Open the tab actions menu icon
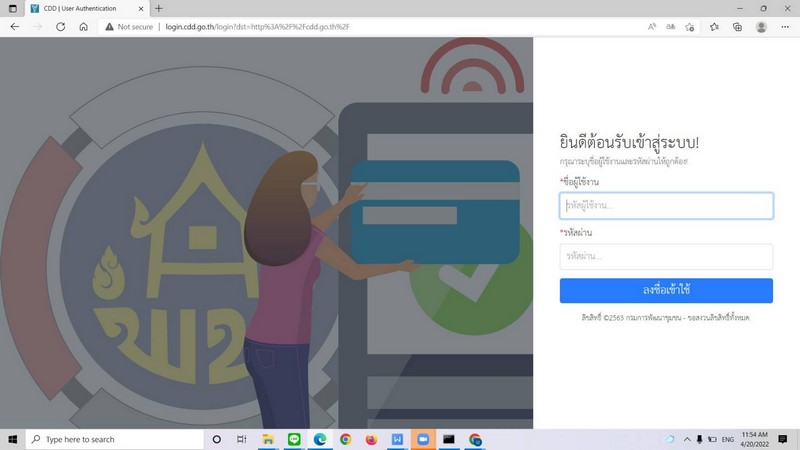This screenshot has height=450, width=800. coord(13,8)
